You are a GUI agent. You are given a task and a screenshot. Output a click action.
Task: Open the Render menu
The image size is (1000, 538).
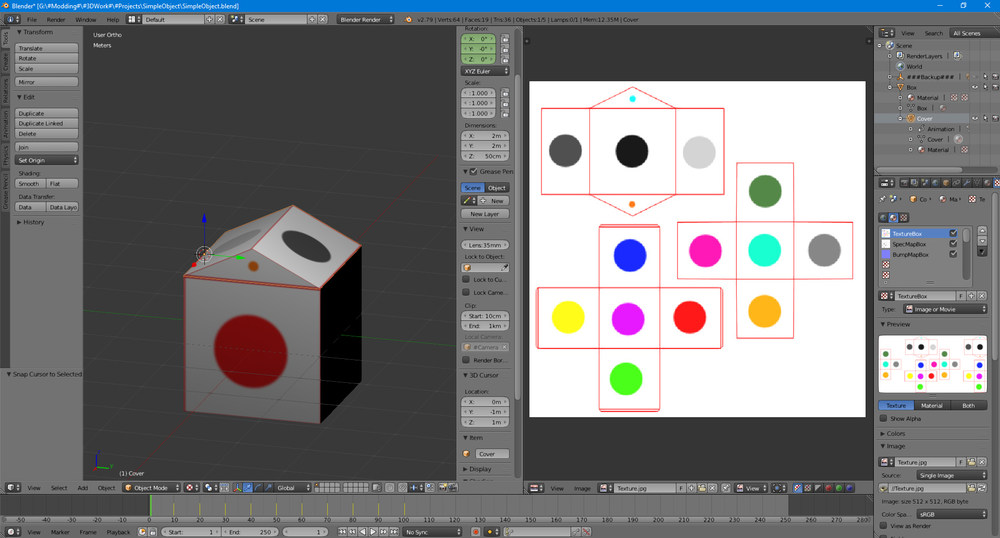[x=55, y=20]
